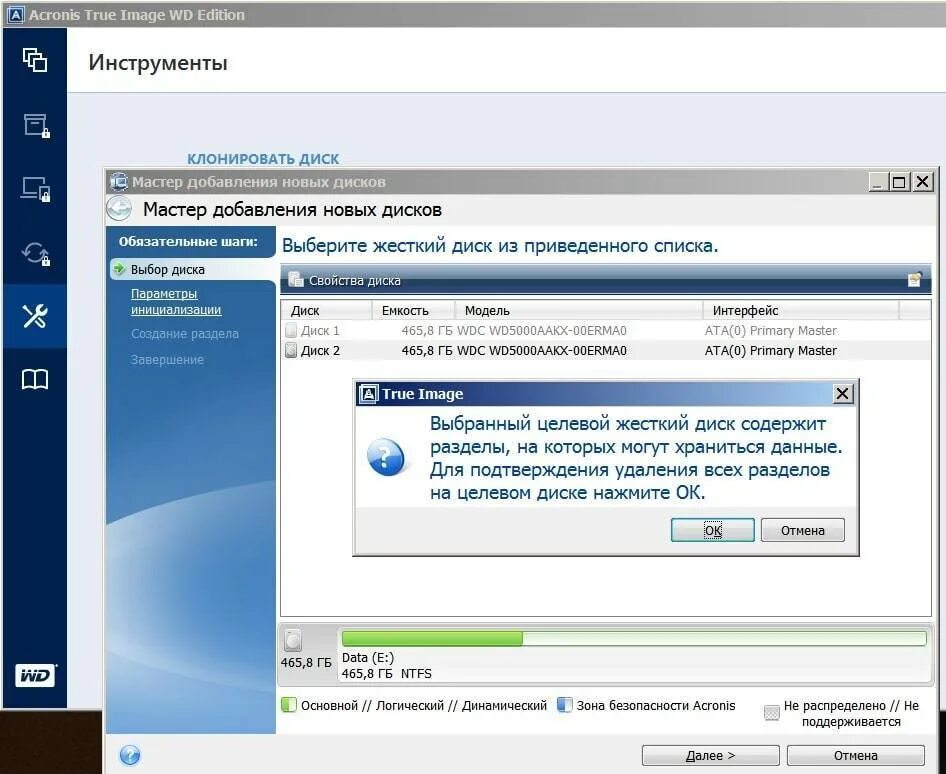Viewport: 946px width, 774px height.
Task: Open the locked Sync arrows sidebar icon
Action: [x=36, y=253]
